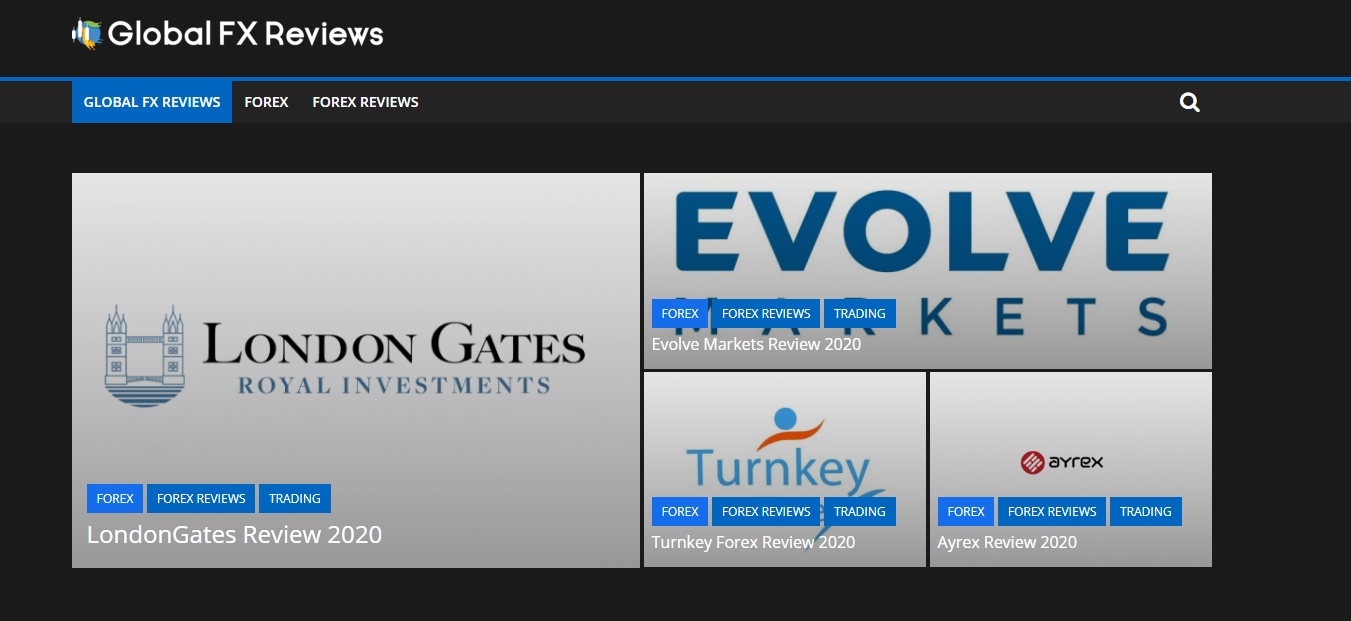Select the GLOBAL FX REVIEWS menu item
This screenshot has height=621, width=1351.
[152, 102]
